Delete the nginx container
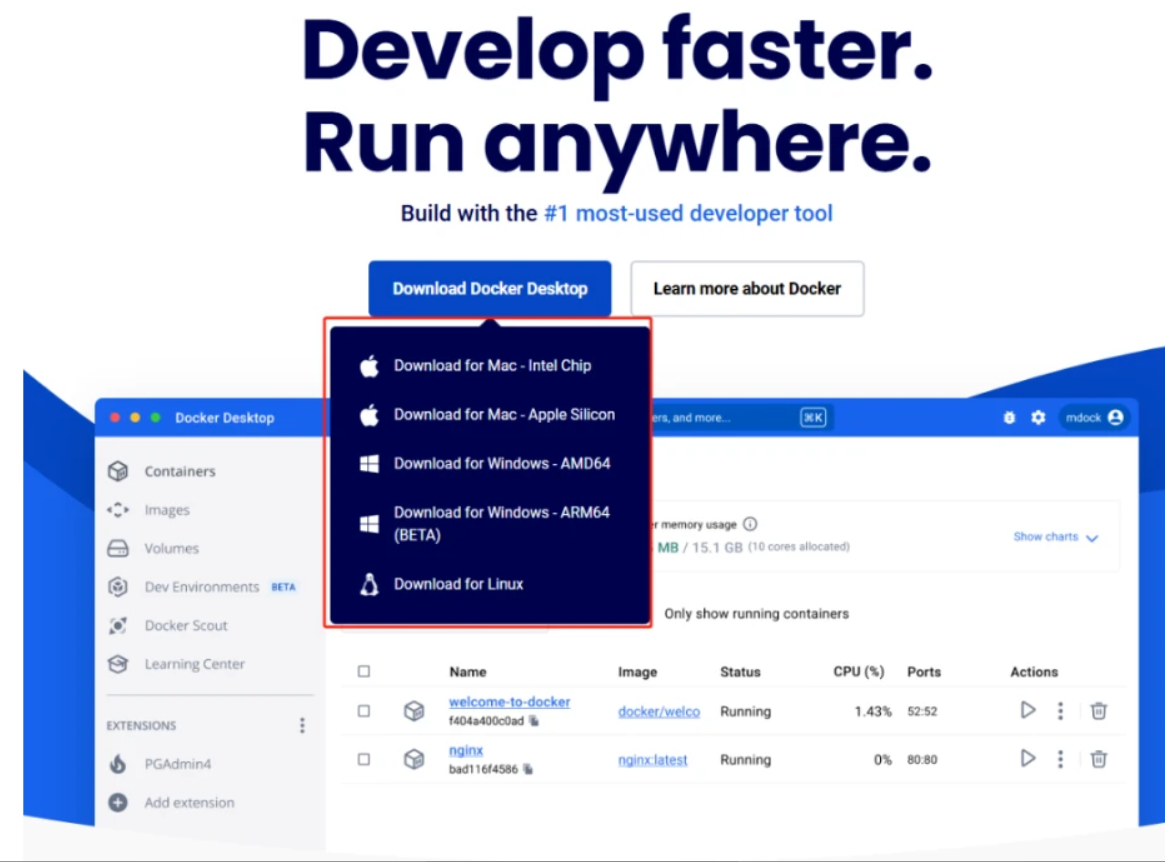The image size is (1165, 862). (x=1098, y=759)
